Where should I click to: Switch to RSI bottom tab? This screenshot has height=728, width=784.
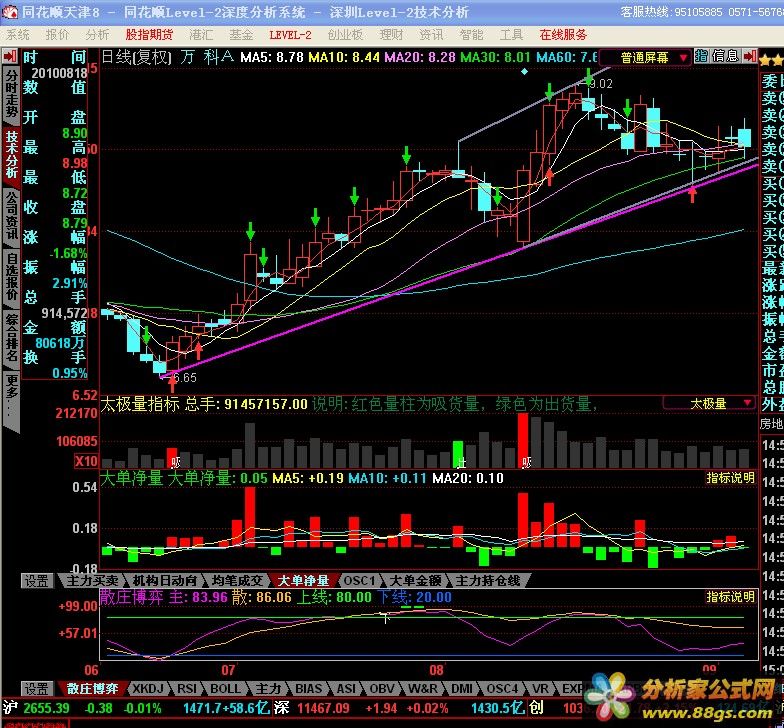(x=186, y=688)
